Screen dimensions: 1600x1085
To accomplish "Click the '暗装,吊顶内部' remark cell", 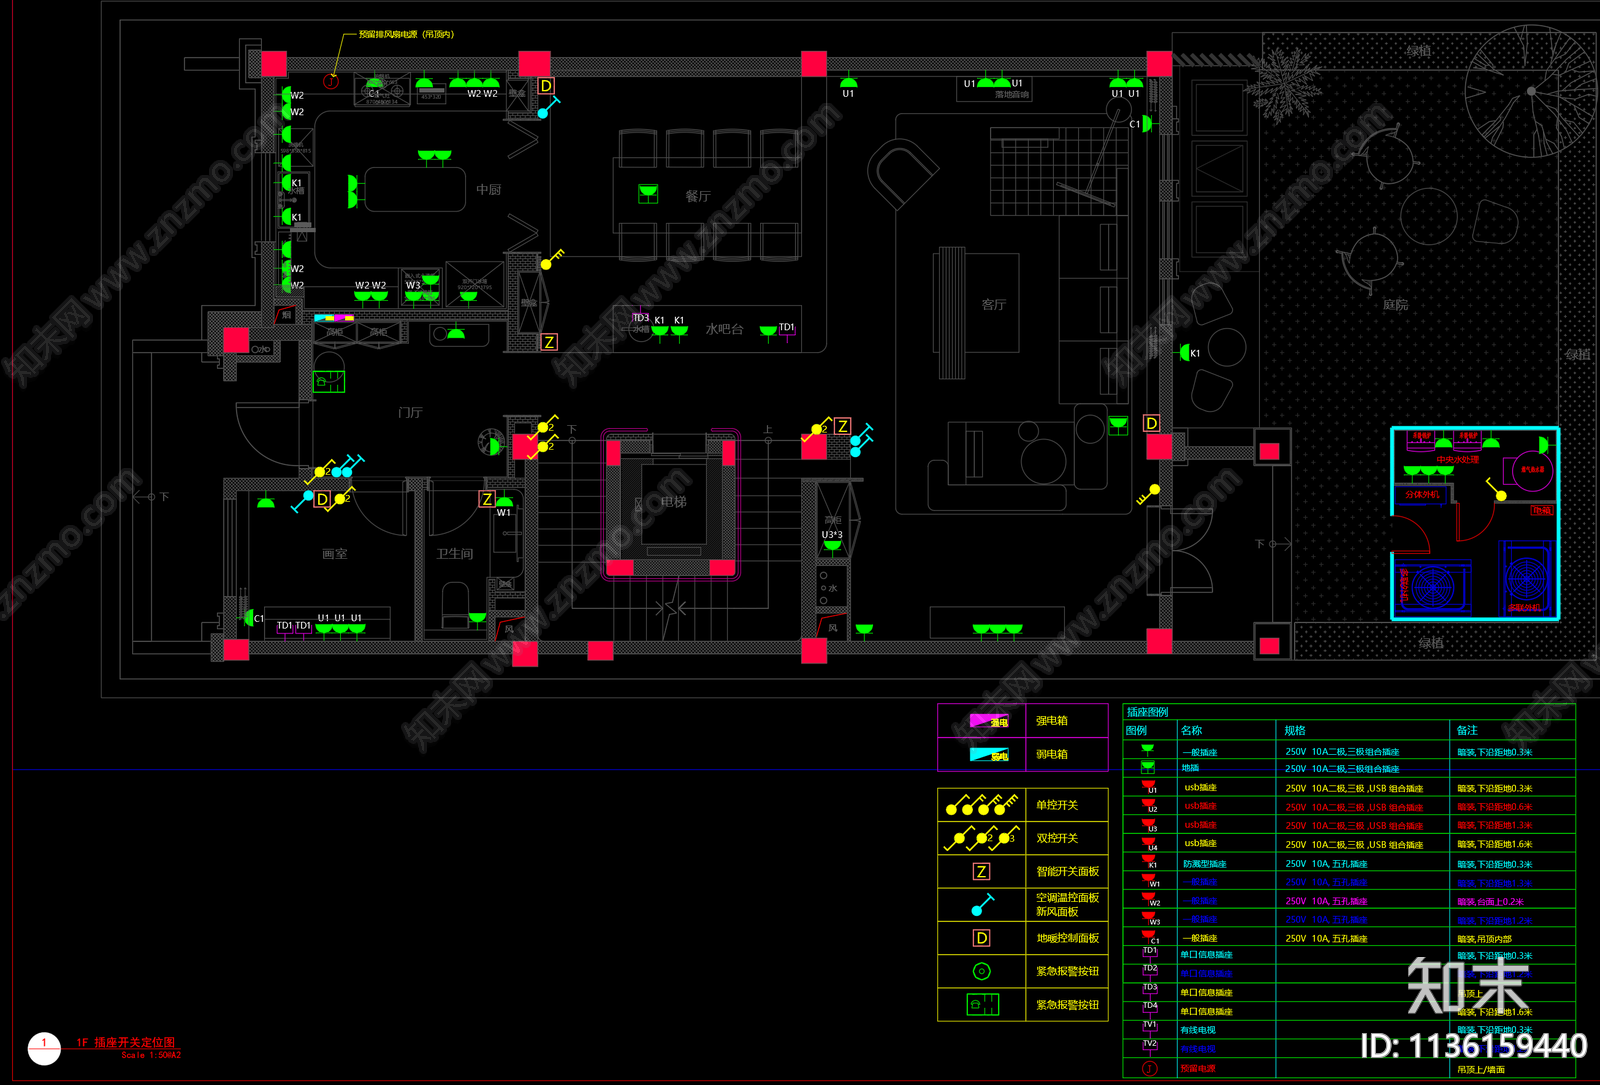I will point(1485,938).
